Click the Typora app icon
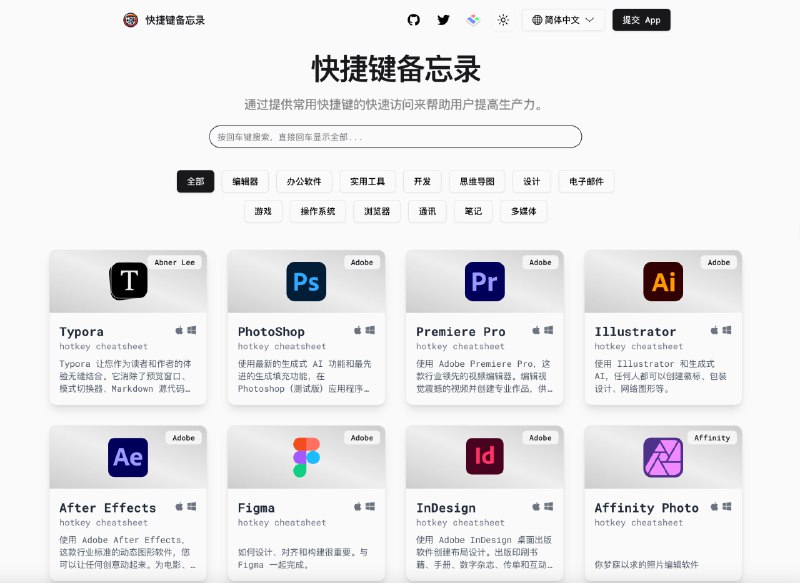 (127, 281)
